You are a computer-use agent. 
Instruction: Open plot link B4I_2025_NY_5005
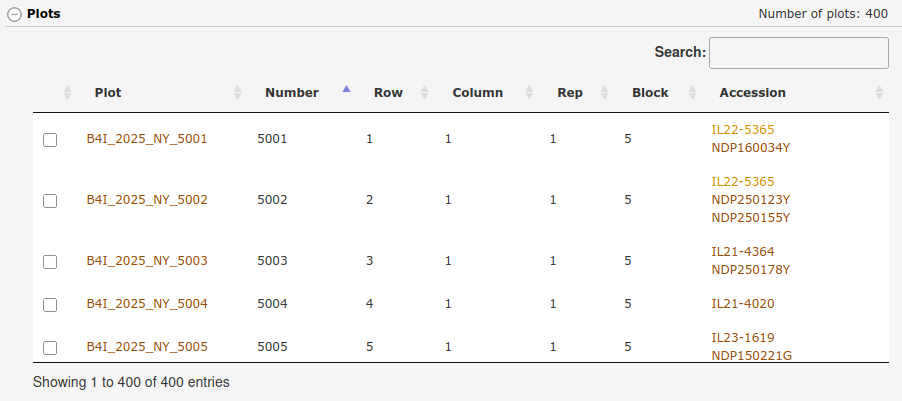[147, 347]
